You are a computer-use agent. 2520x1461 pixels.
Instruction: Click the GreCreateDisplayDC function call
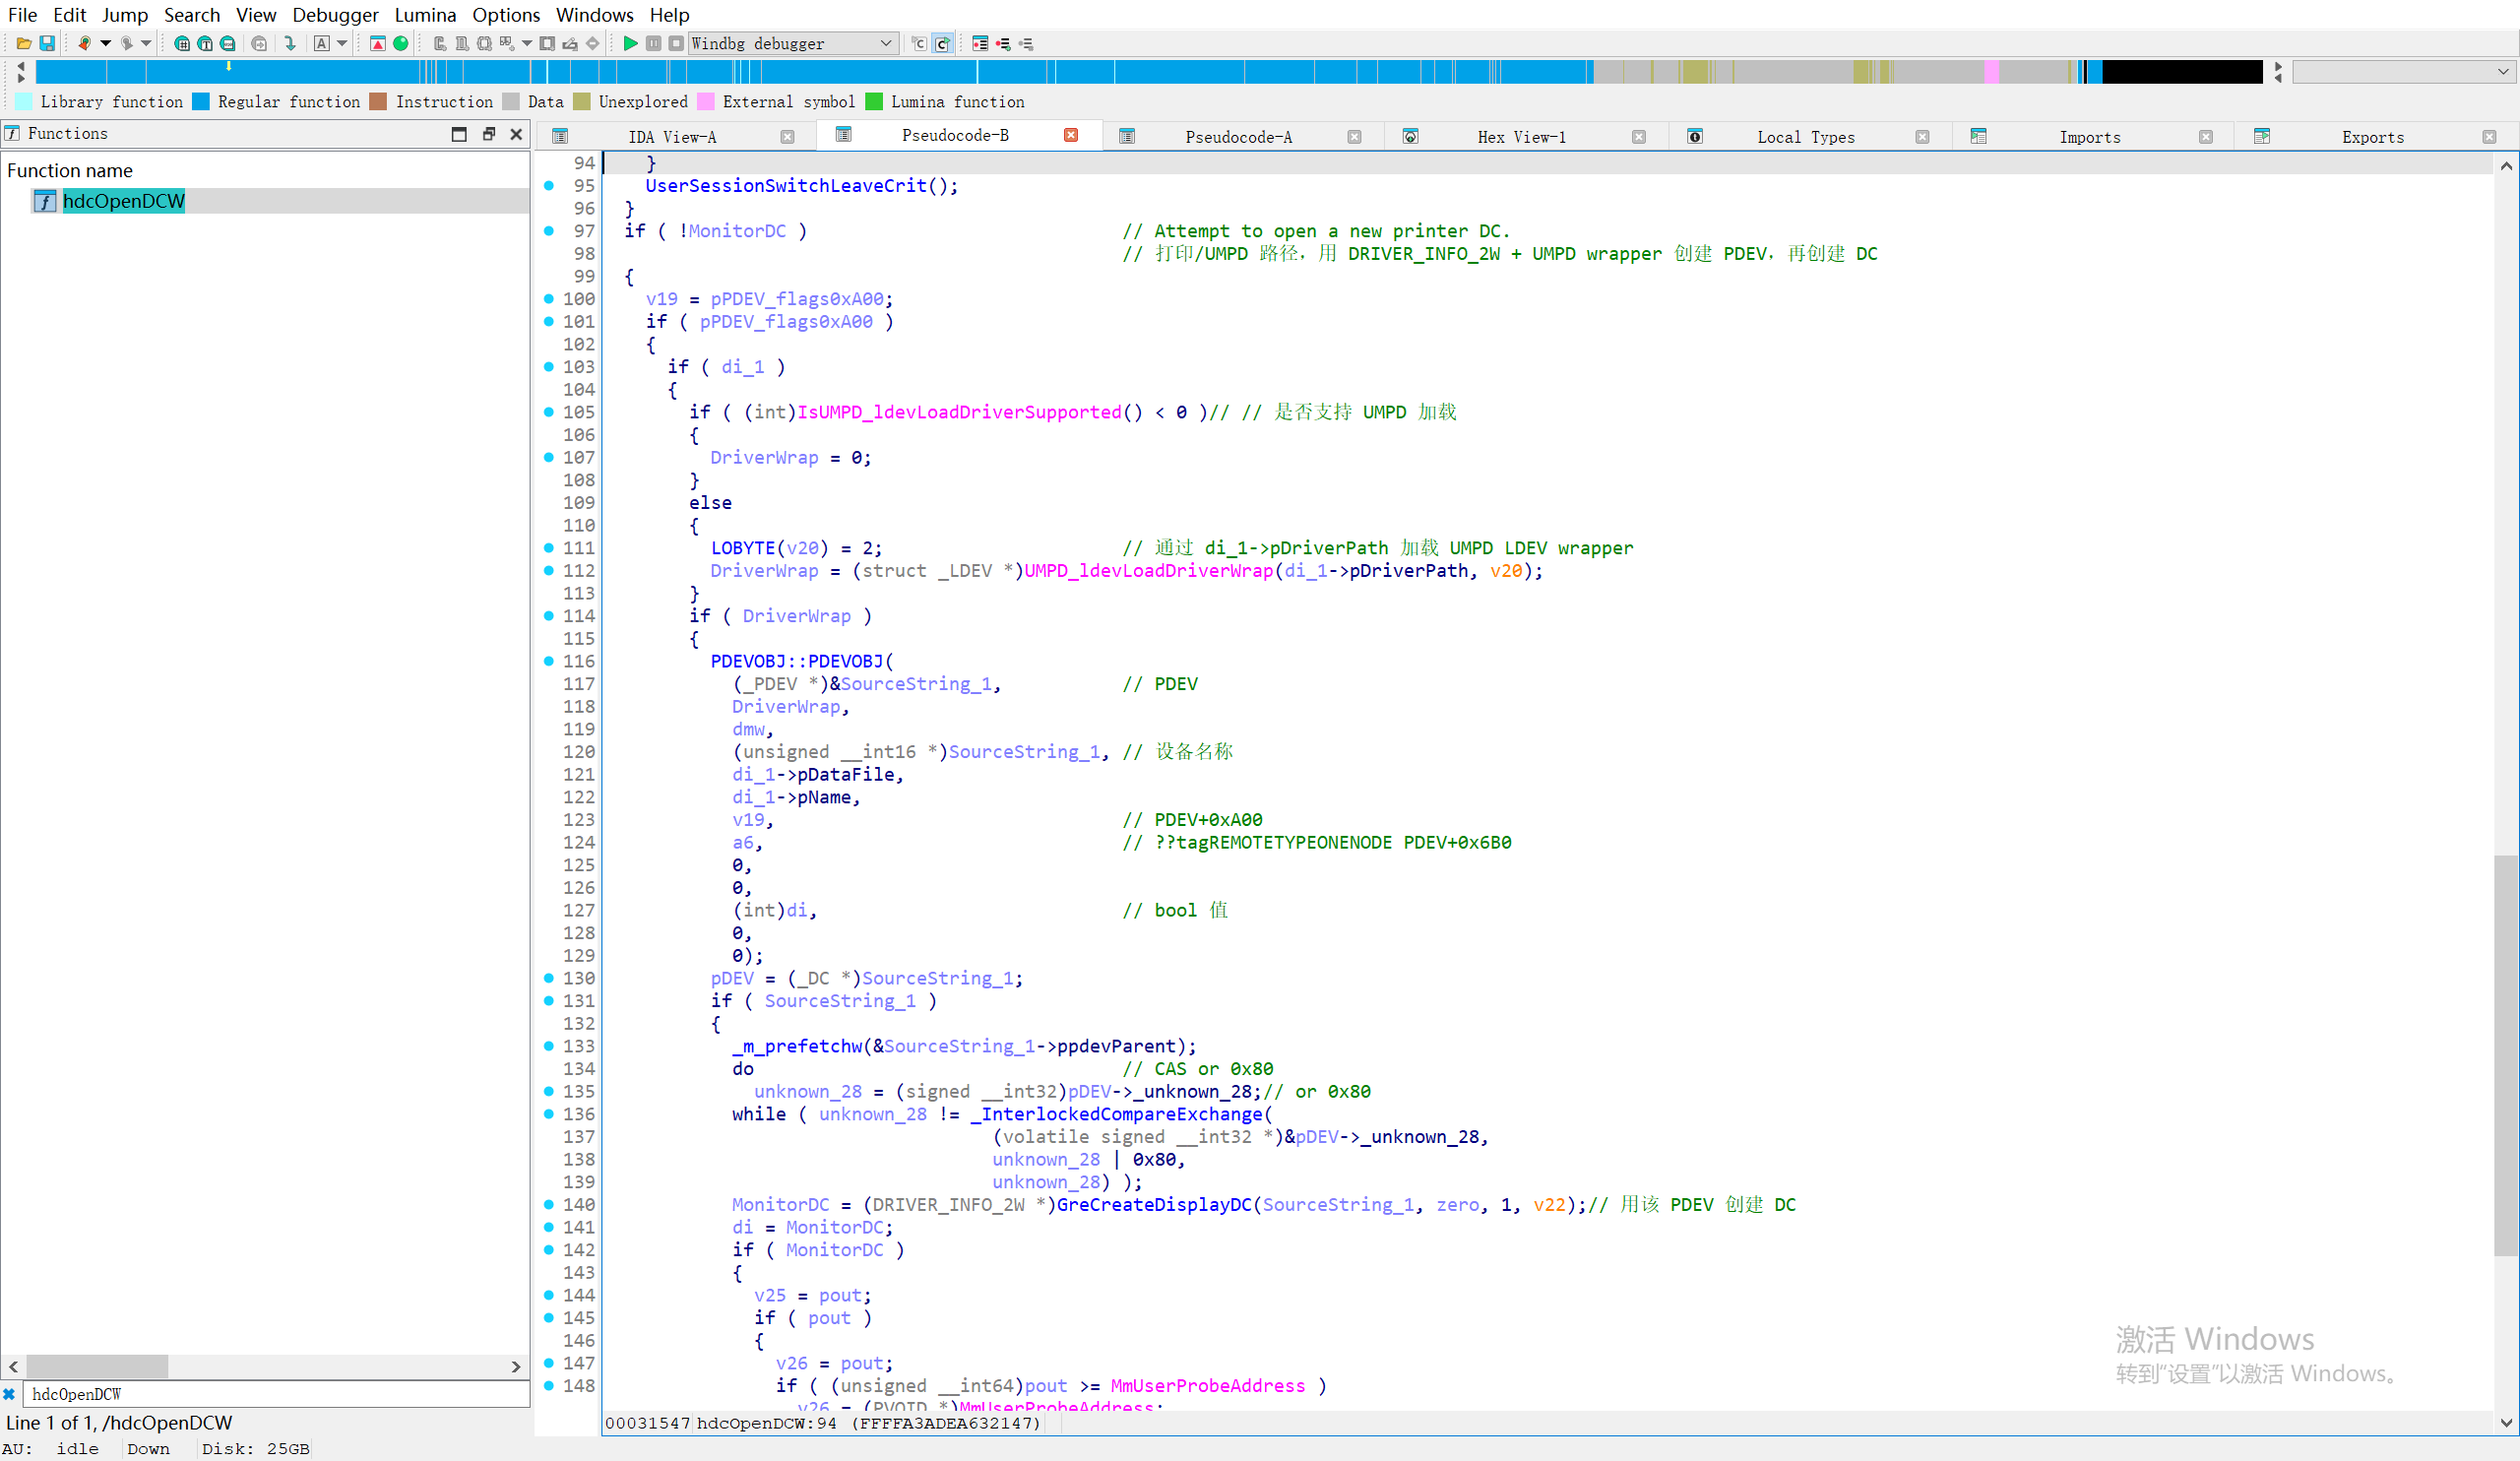(x=1153, y=1204)
